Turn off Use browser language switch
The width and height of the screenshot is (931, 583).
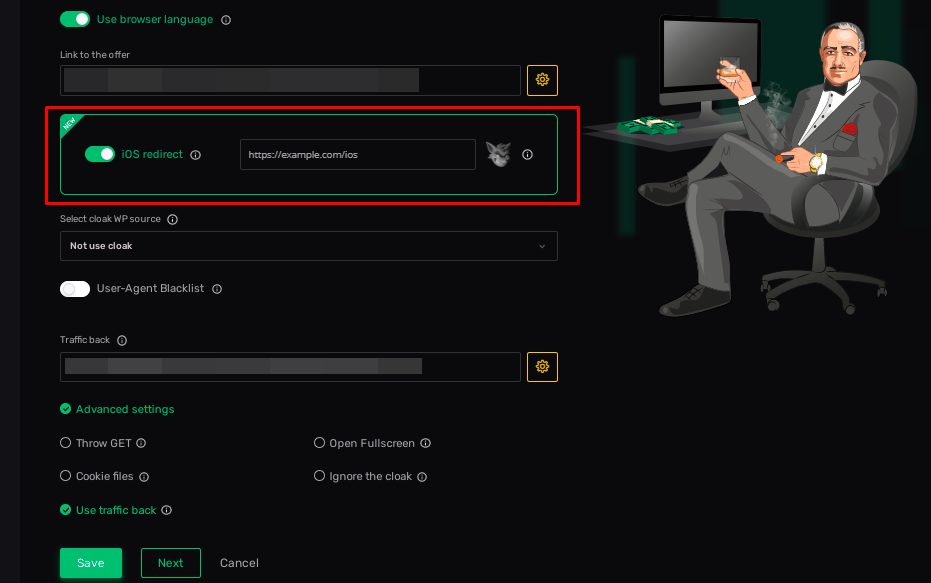click(x=75, y=19)
